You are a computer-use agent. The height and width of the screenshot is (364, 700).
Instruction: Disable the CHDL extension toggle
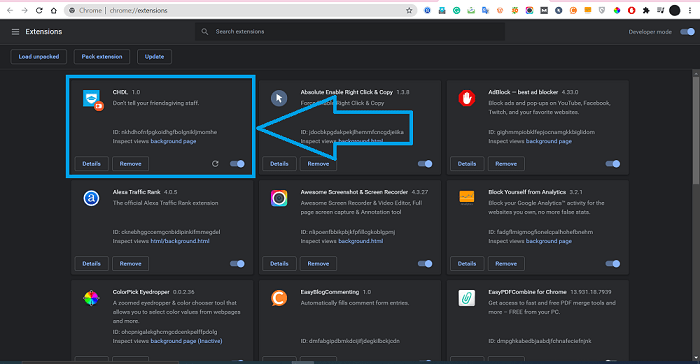point(237,164)
